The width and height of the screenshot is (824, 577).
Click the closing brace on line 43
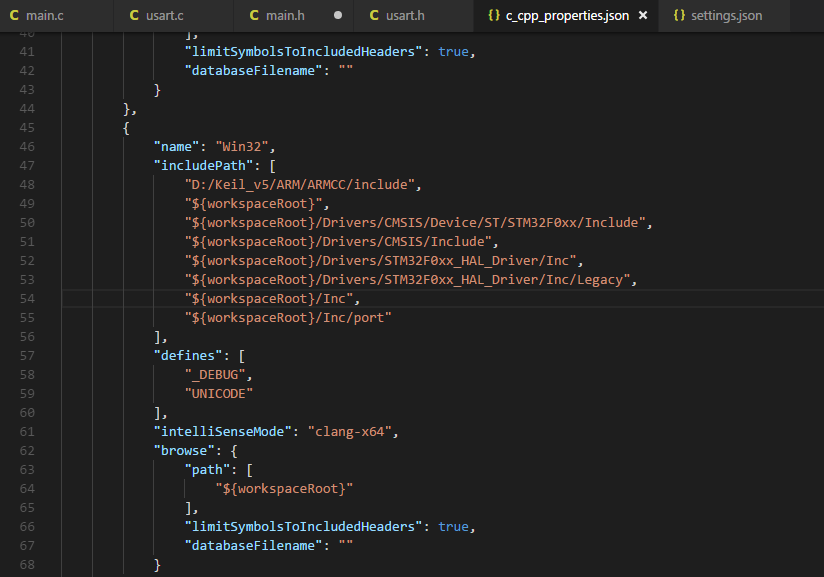157,90
